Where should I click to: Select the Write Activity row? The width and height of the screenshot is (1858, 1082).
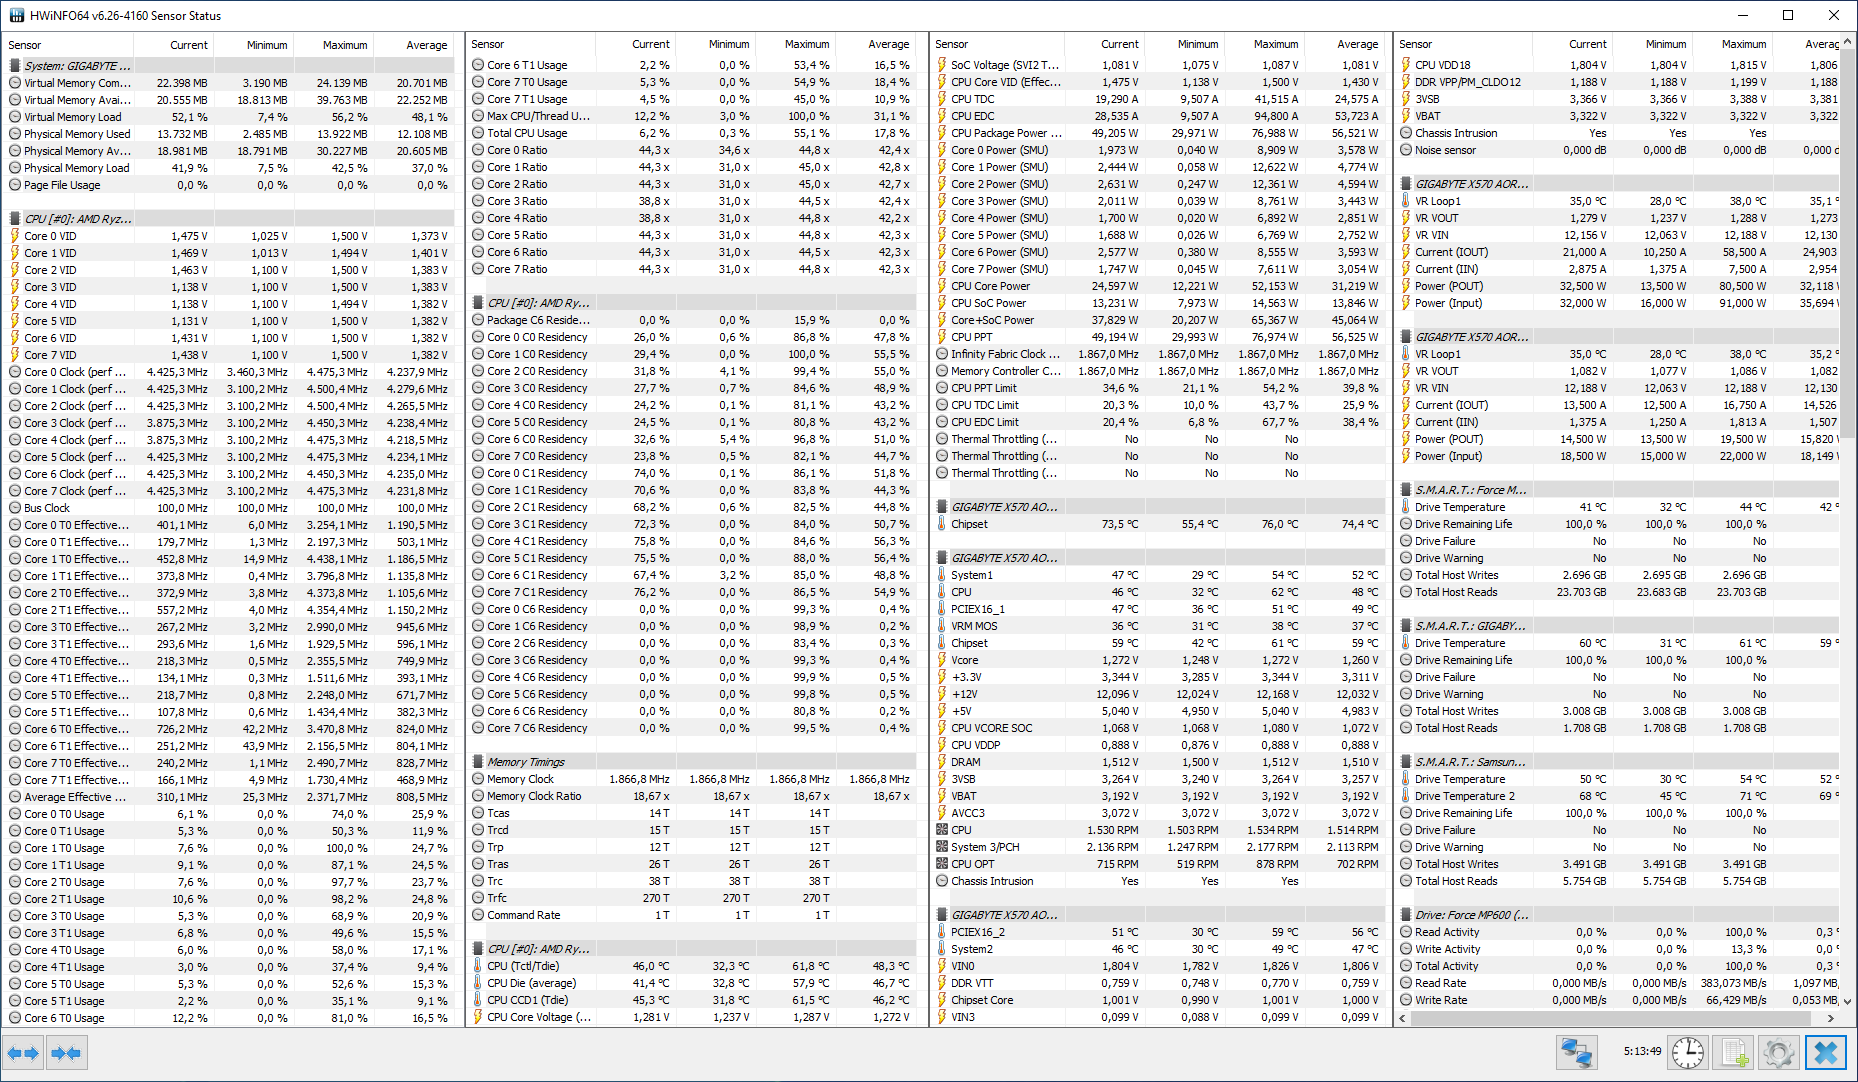point(1620,949)
